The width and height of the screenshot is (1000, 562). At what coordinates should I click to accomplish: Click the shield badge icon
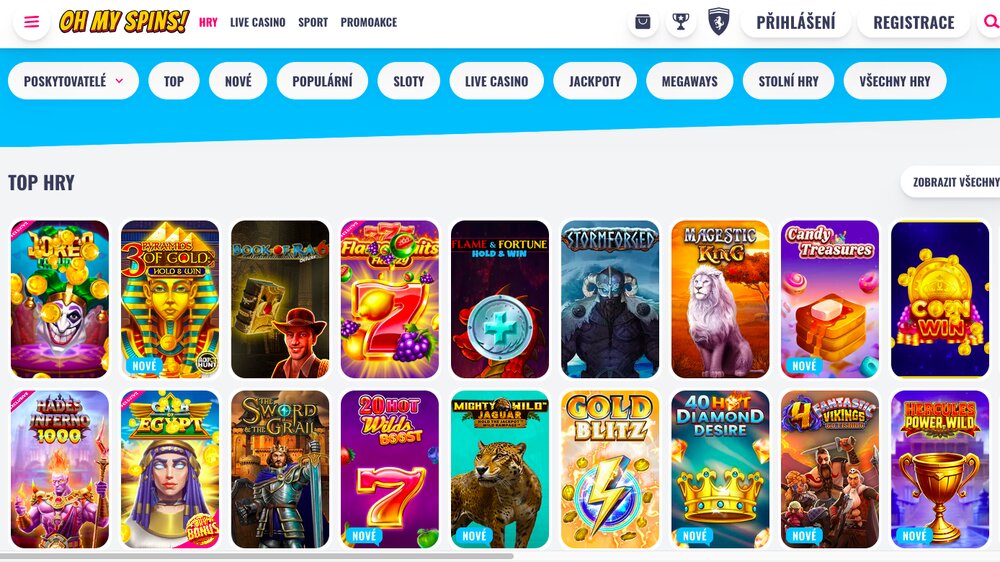click(719, 22)
